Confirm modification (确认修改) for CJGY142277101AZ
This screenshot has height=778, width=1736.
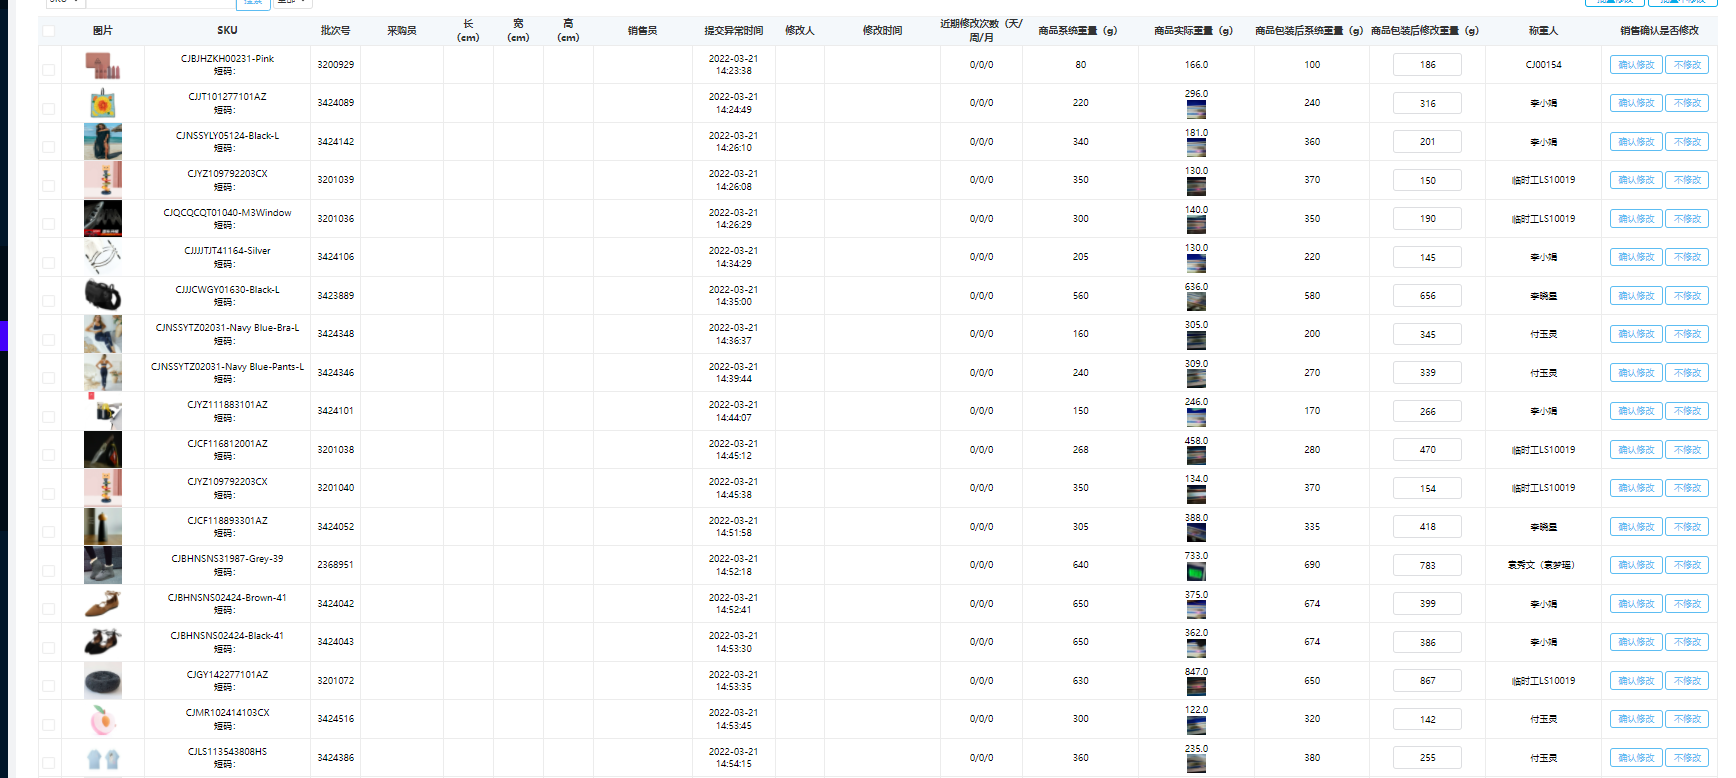1636,681
